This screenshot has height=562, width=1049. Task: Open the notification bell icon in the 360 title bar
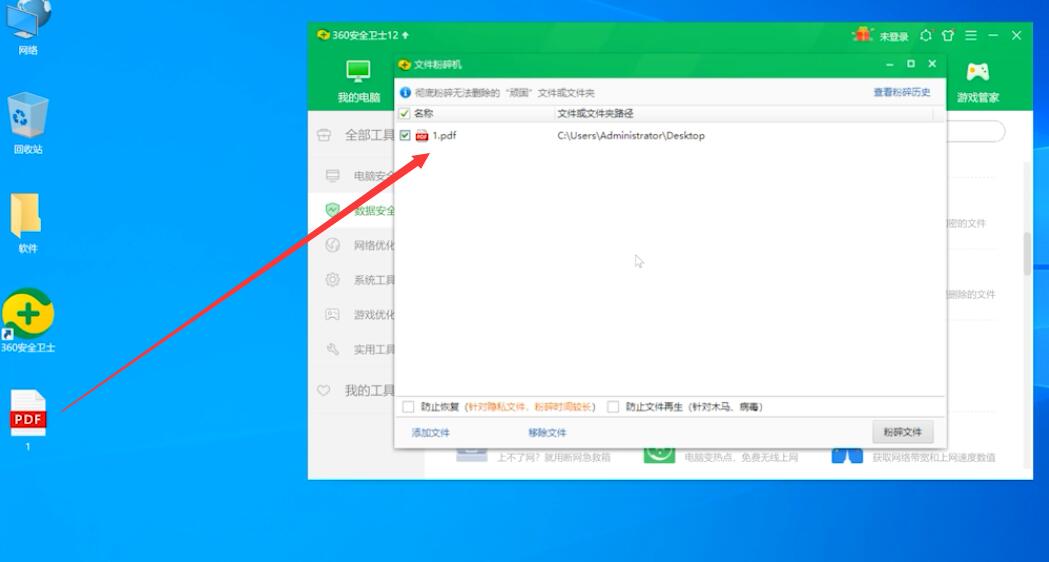pos(926,35)
